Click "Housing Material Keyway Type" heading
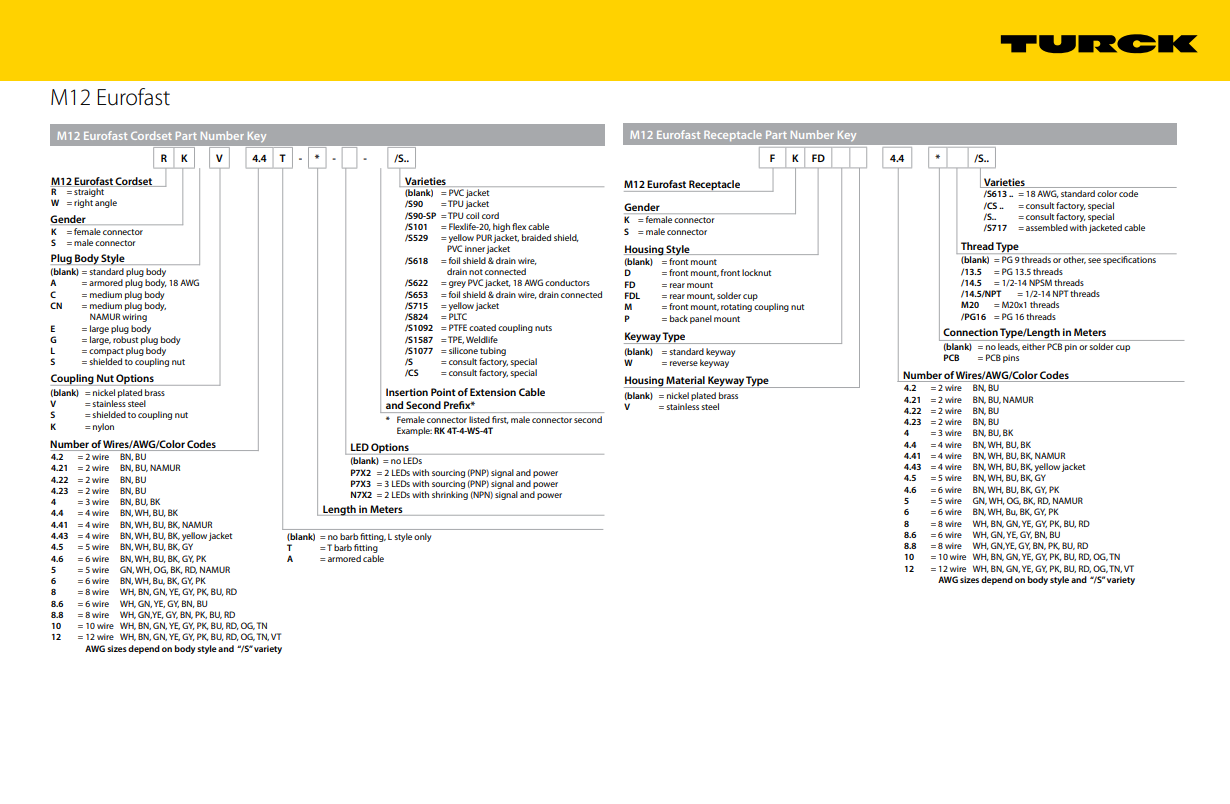Screen dimensions: 1230x804 tap(696, 380)
